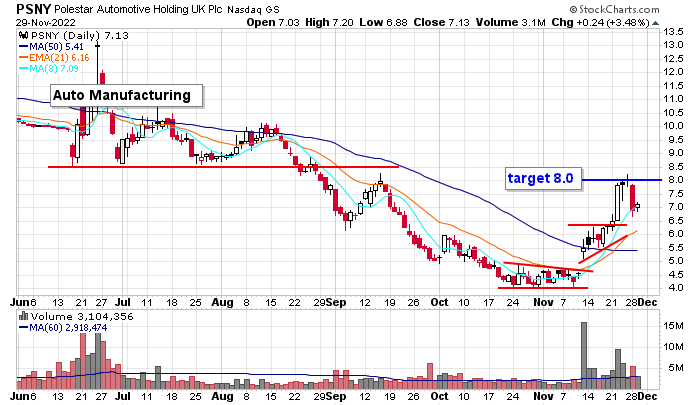Click the Oct label on volume panel date axis
This screenshot has height=405, width=700.
439,396
